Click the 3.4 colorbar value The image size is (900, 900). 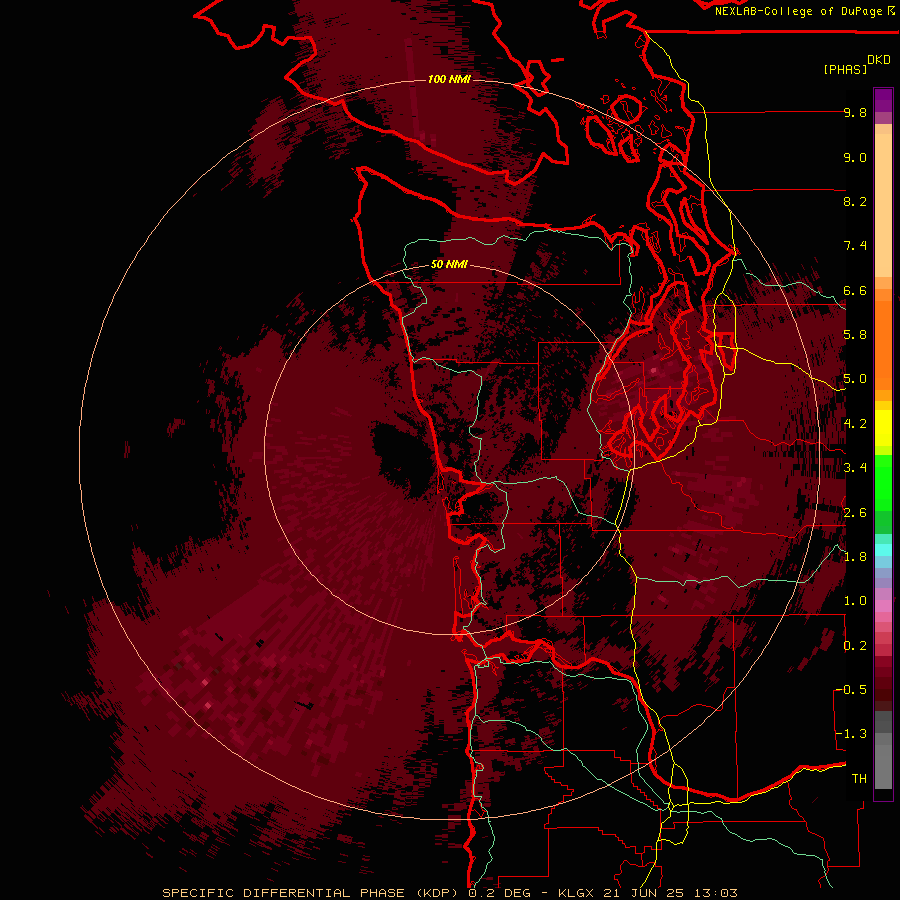click(855, 468)
